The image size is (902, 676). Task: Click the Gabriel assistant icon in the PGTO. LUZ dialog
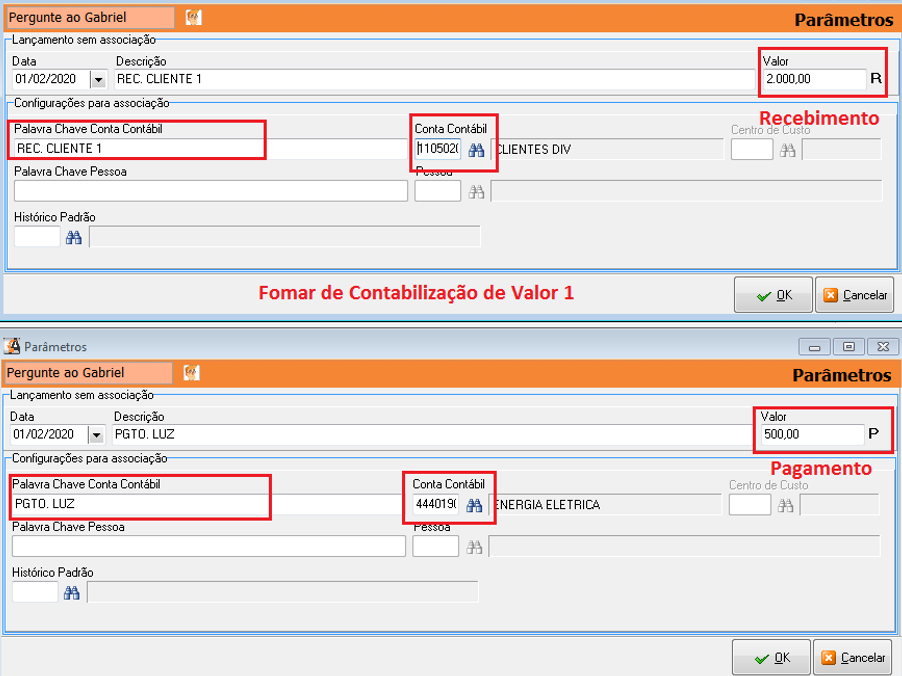(192, 373)
